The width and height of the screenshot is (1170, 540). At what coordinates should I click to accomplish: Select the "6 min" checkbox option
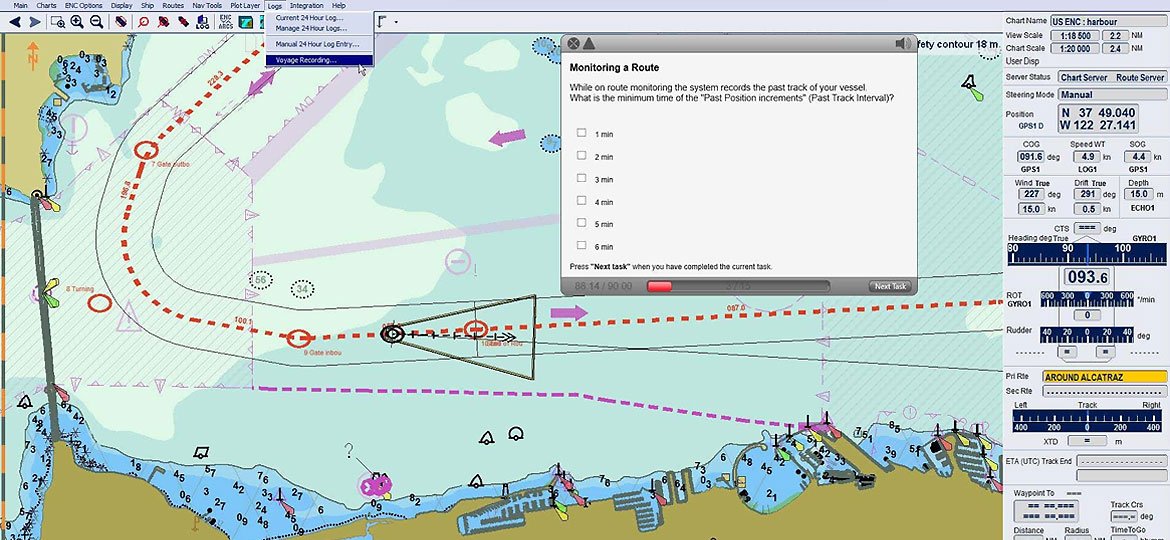[x=581, y=245]
